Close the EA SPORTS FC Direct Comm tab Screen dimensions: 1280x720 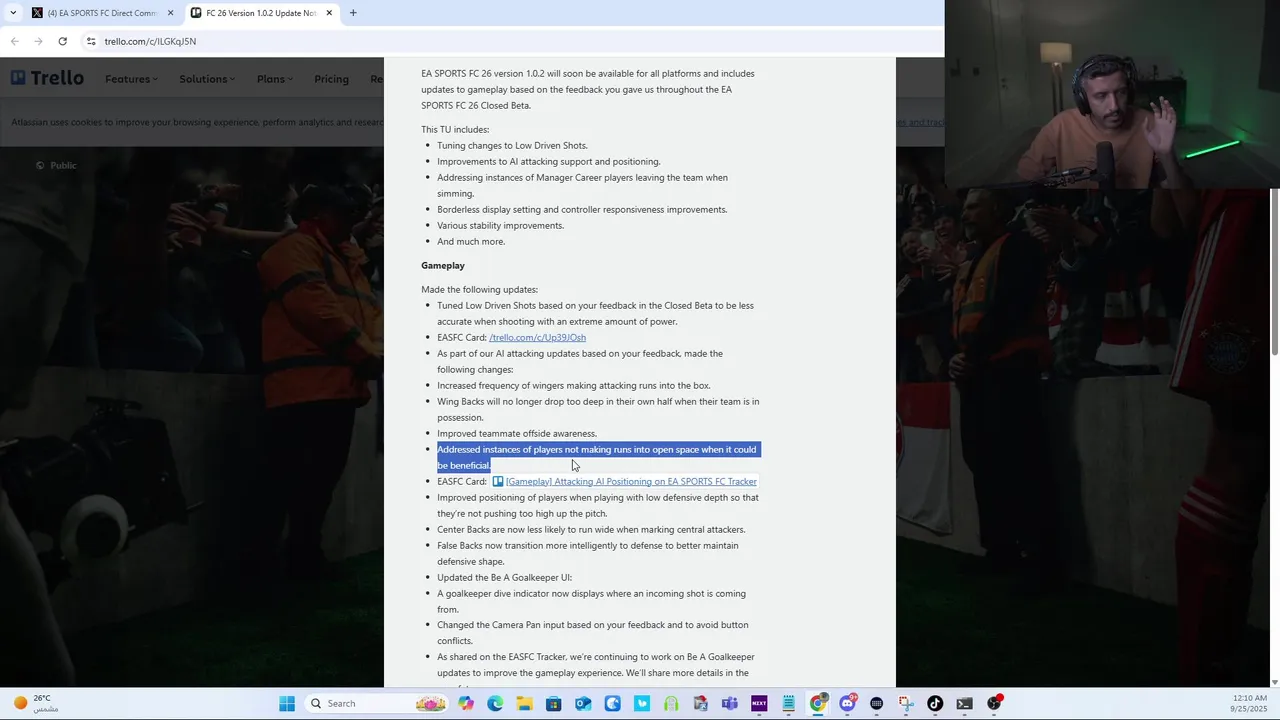(170, 13)
